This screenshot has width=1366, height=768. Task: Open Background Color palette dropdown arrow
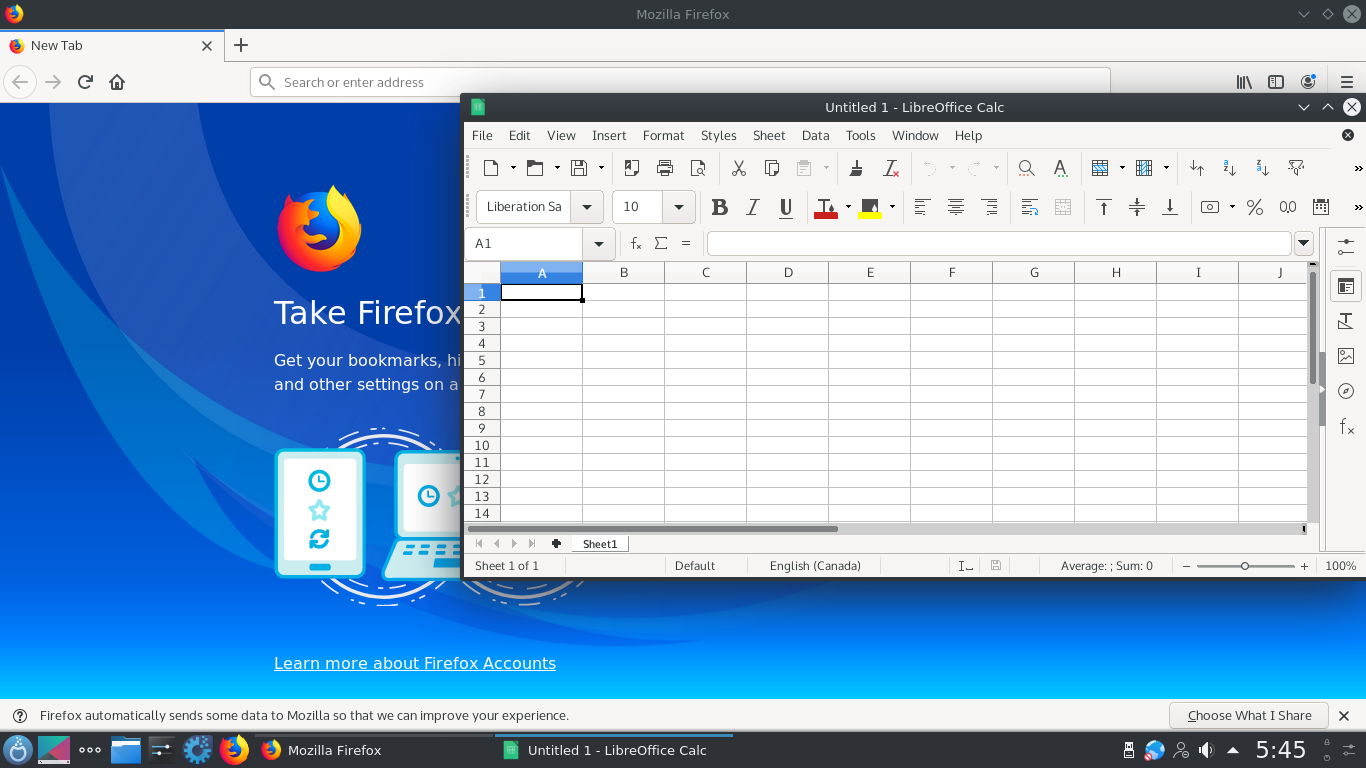[x=892, y=207]
